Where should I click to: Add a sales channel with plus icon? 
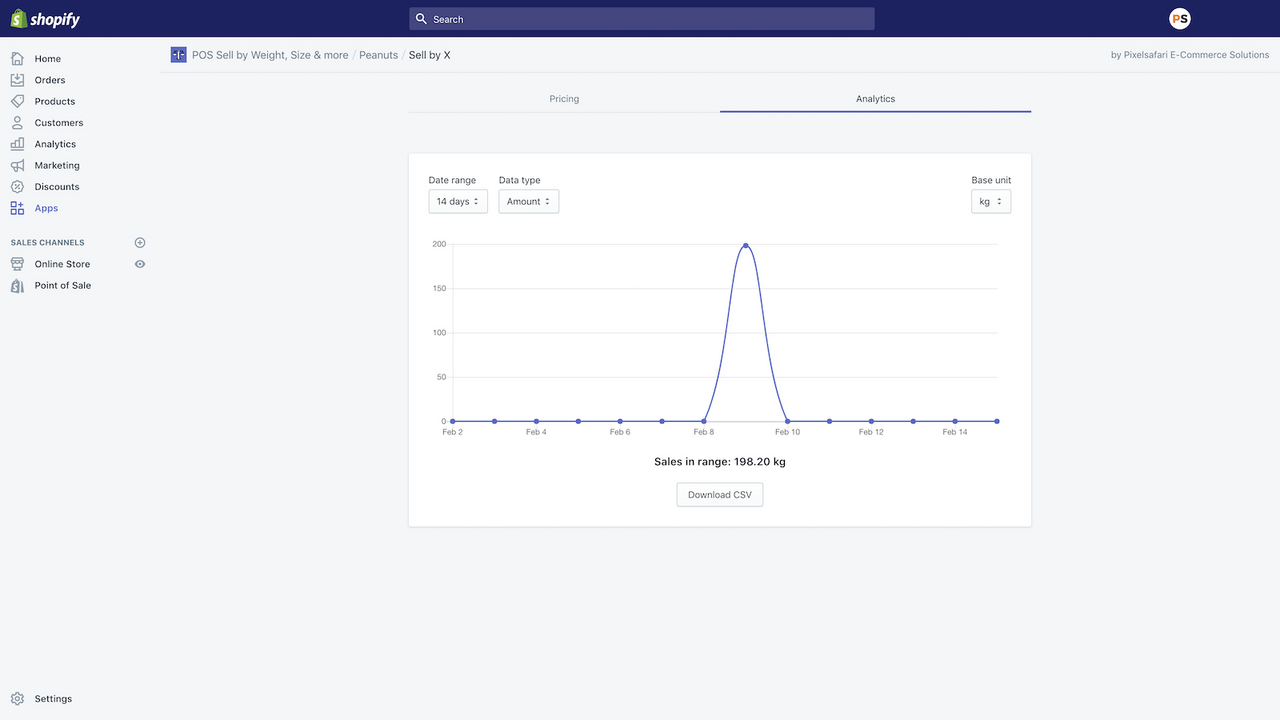point(140,243)
